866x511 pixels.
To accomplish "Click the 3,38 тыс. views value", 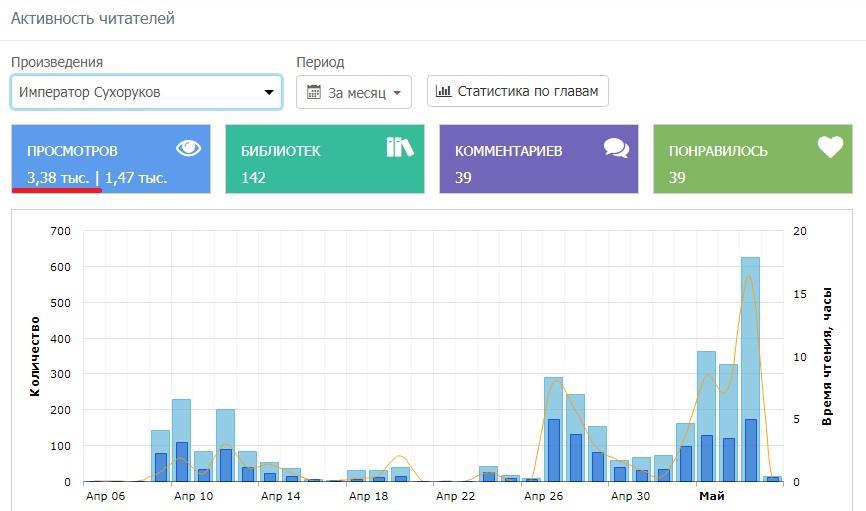I will [58, 178].
